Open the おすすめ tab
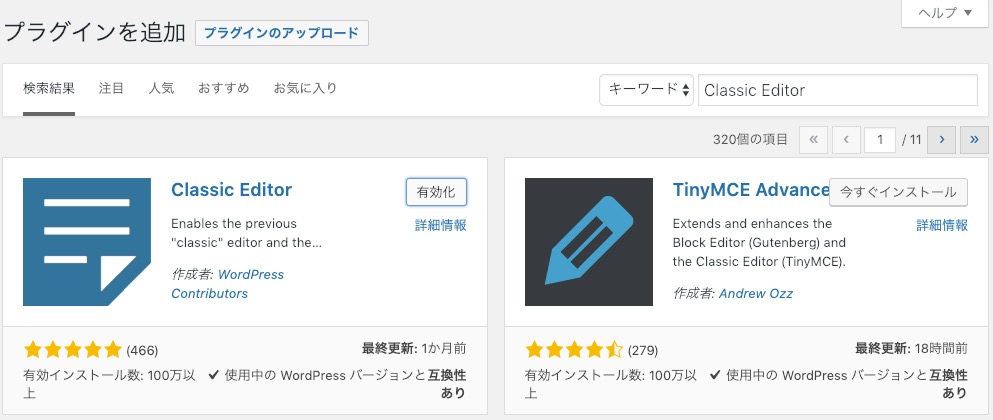 click(223, 88)
